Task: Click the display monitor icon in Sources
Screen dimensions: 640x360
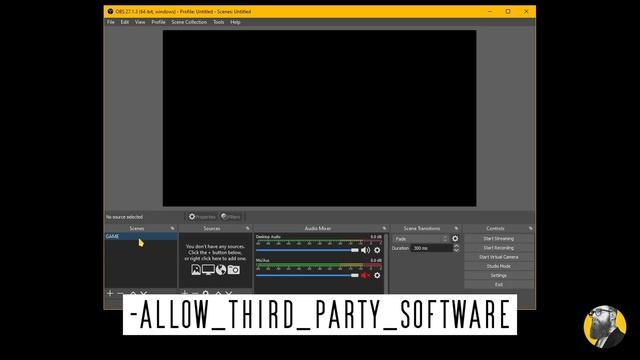Action: coord(208,270)
